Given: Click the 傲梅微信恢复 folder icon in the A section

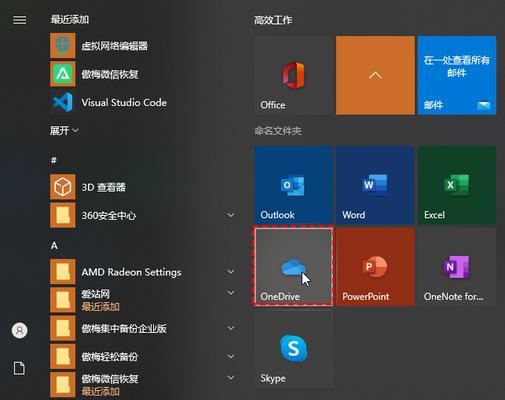Looking at the screenshot, I should click(x=63, y=385).
